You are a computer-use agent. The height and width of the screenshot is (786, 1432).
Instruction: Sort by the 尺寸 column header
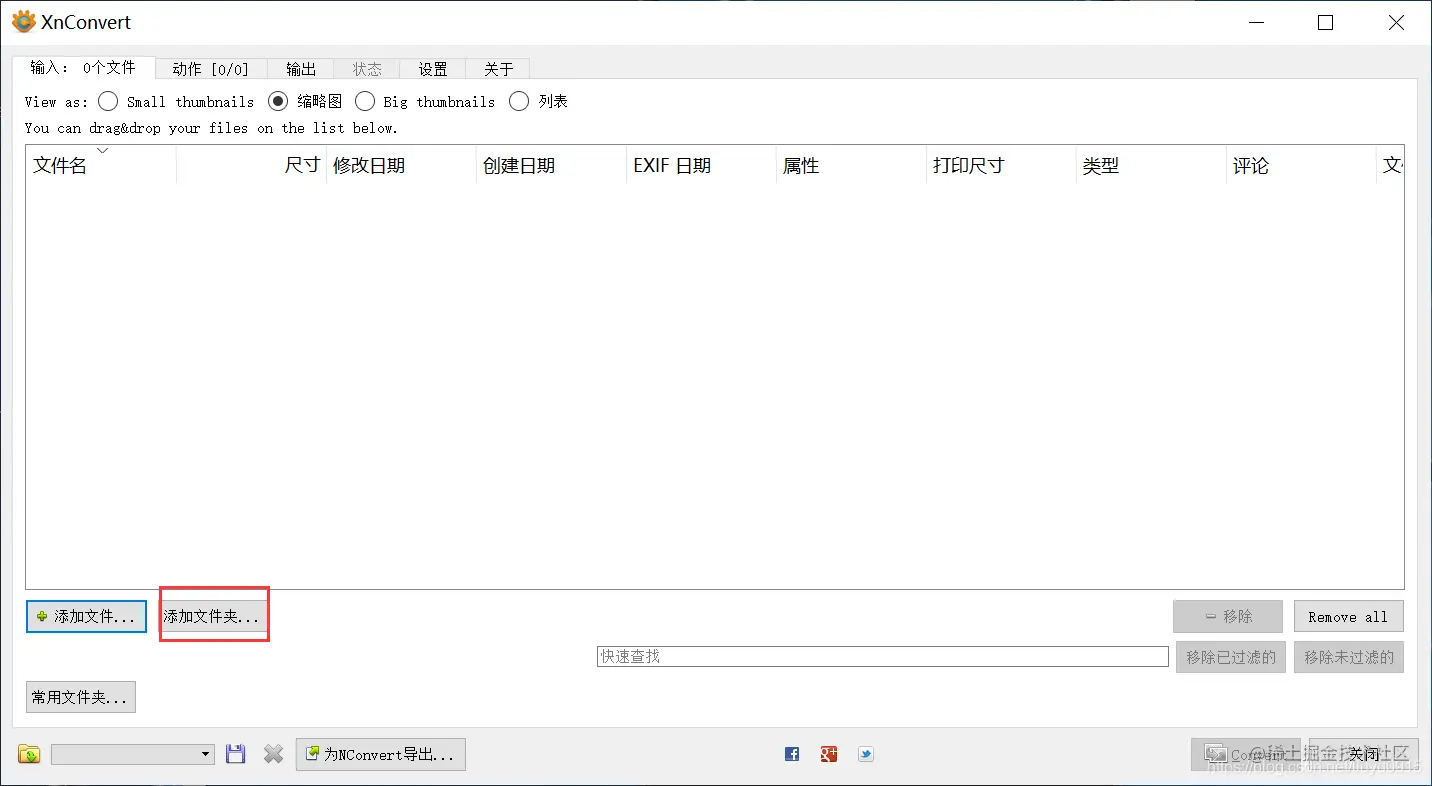252,165
